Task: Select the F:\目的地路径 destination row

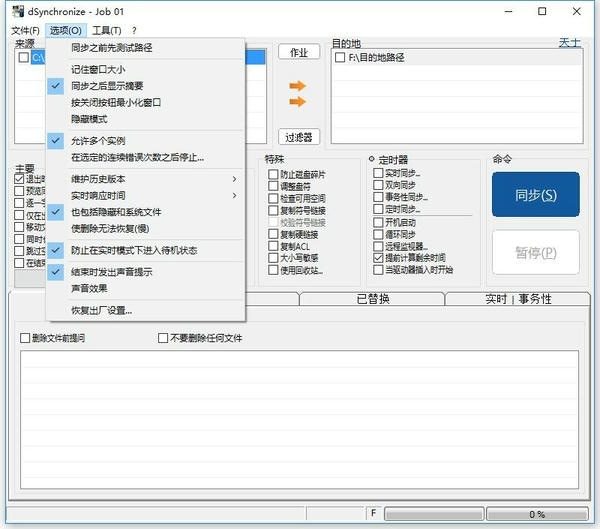Action: (457, 58)
